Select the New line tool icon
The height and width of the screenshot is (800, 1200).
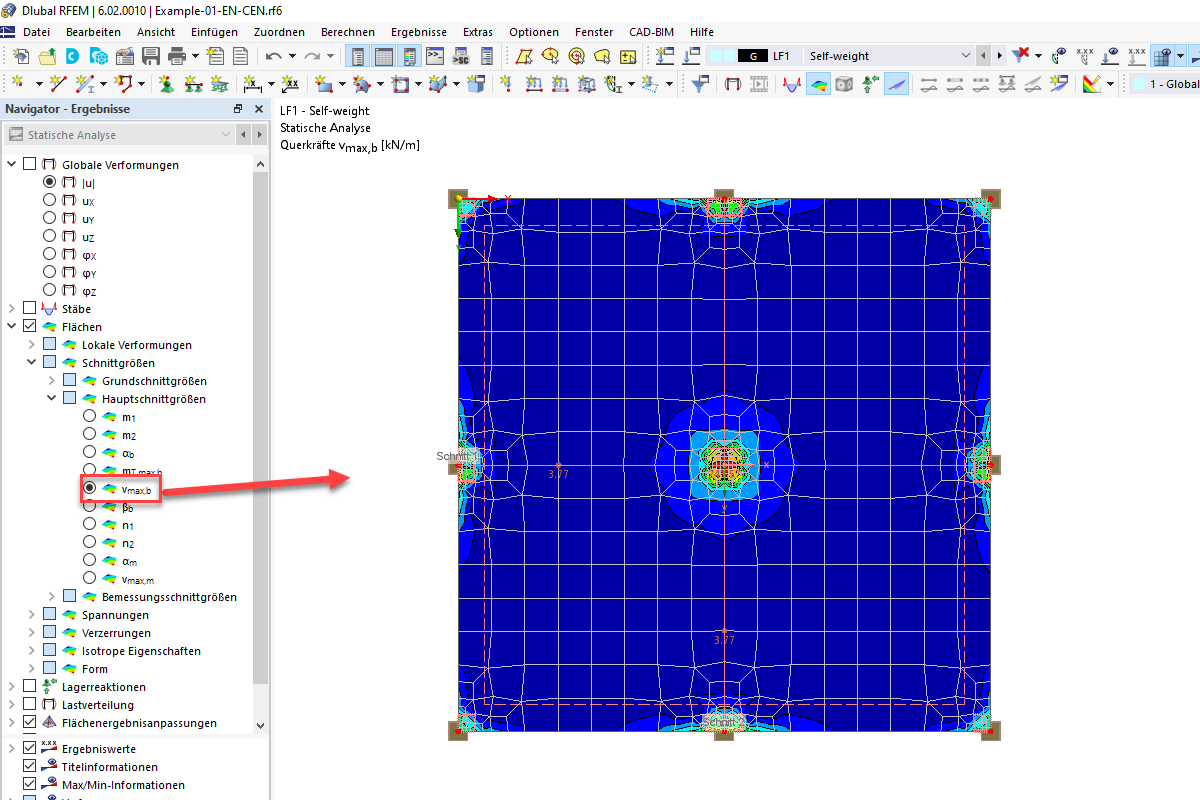pyautogui.click(x=58, y=85)
